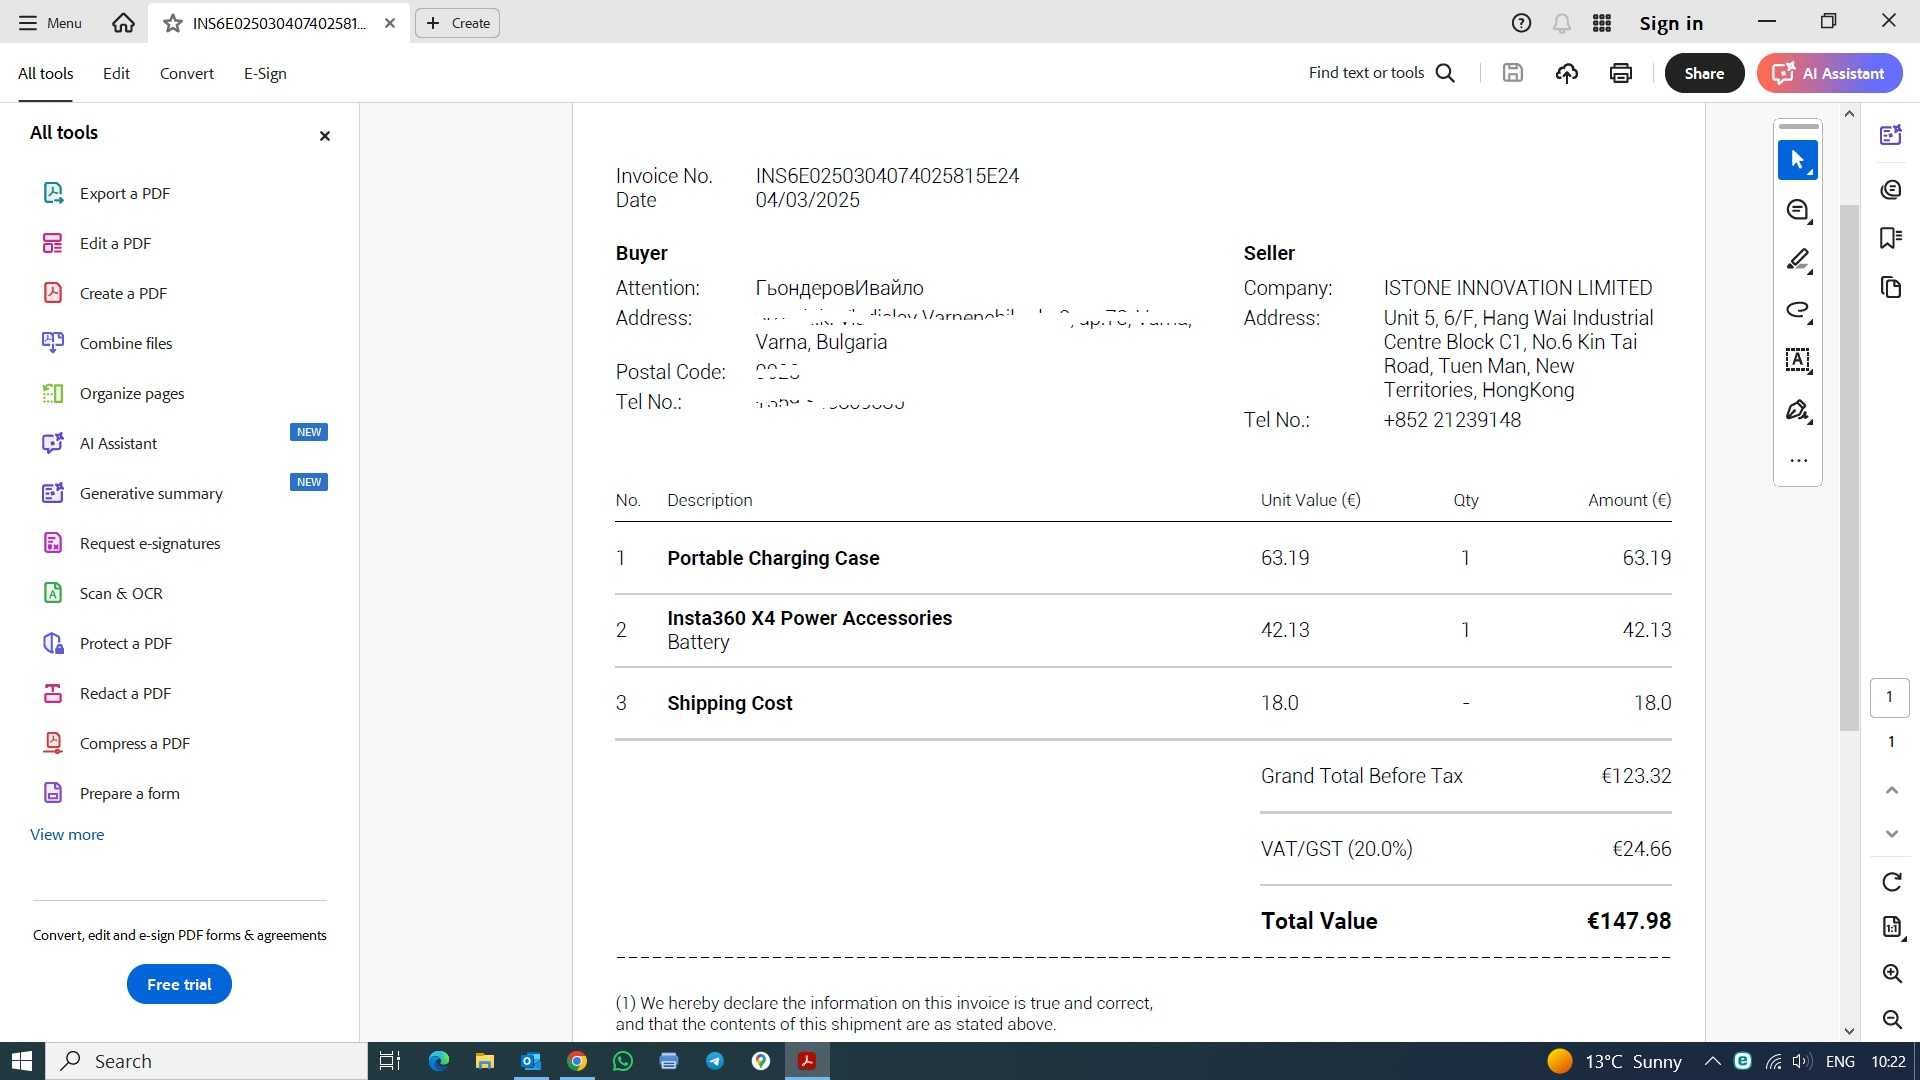Go to next page arrow
This screenshot has width=1920, height=1080.
(x=1891, y=834)
